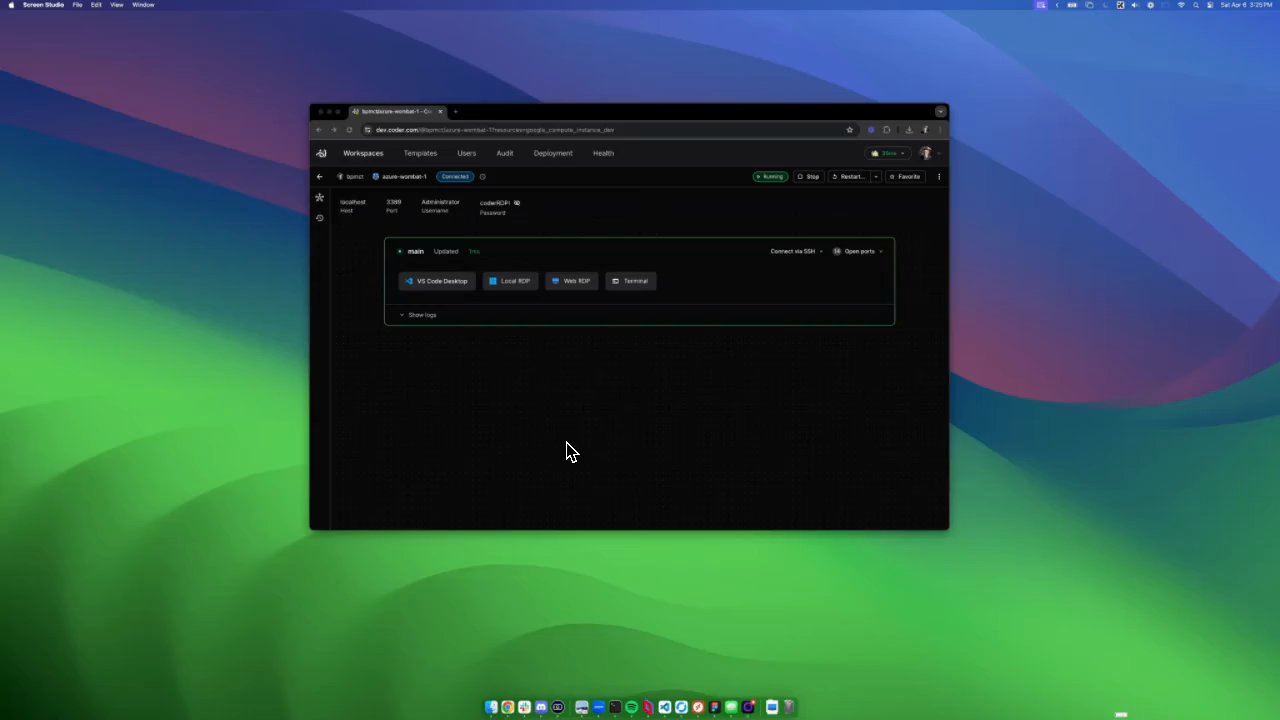Open the info icon next to Connected badge
The height and width of the screenshot is (720, 1280).
(x=482, y=177)
